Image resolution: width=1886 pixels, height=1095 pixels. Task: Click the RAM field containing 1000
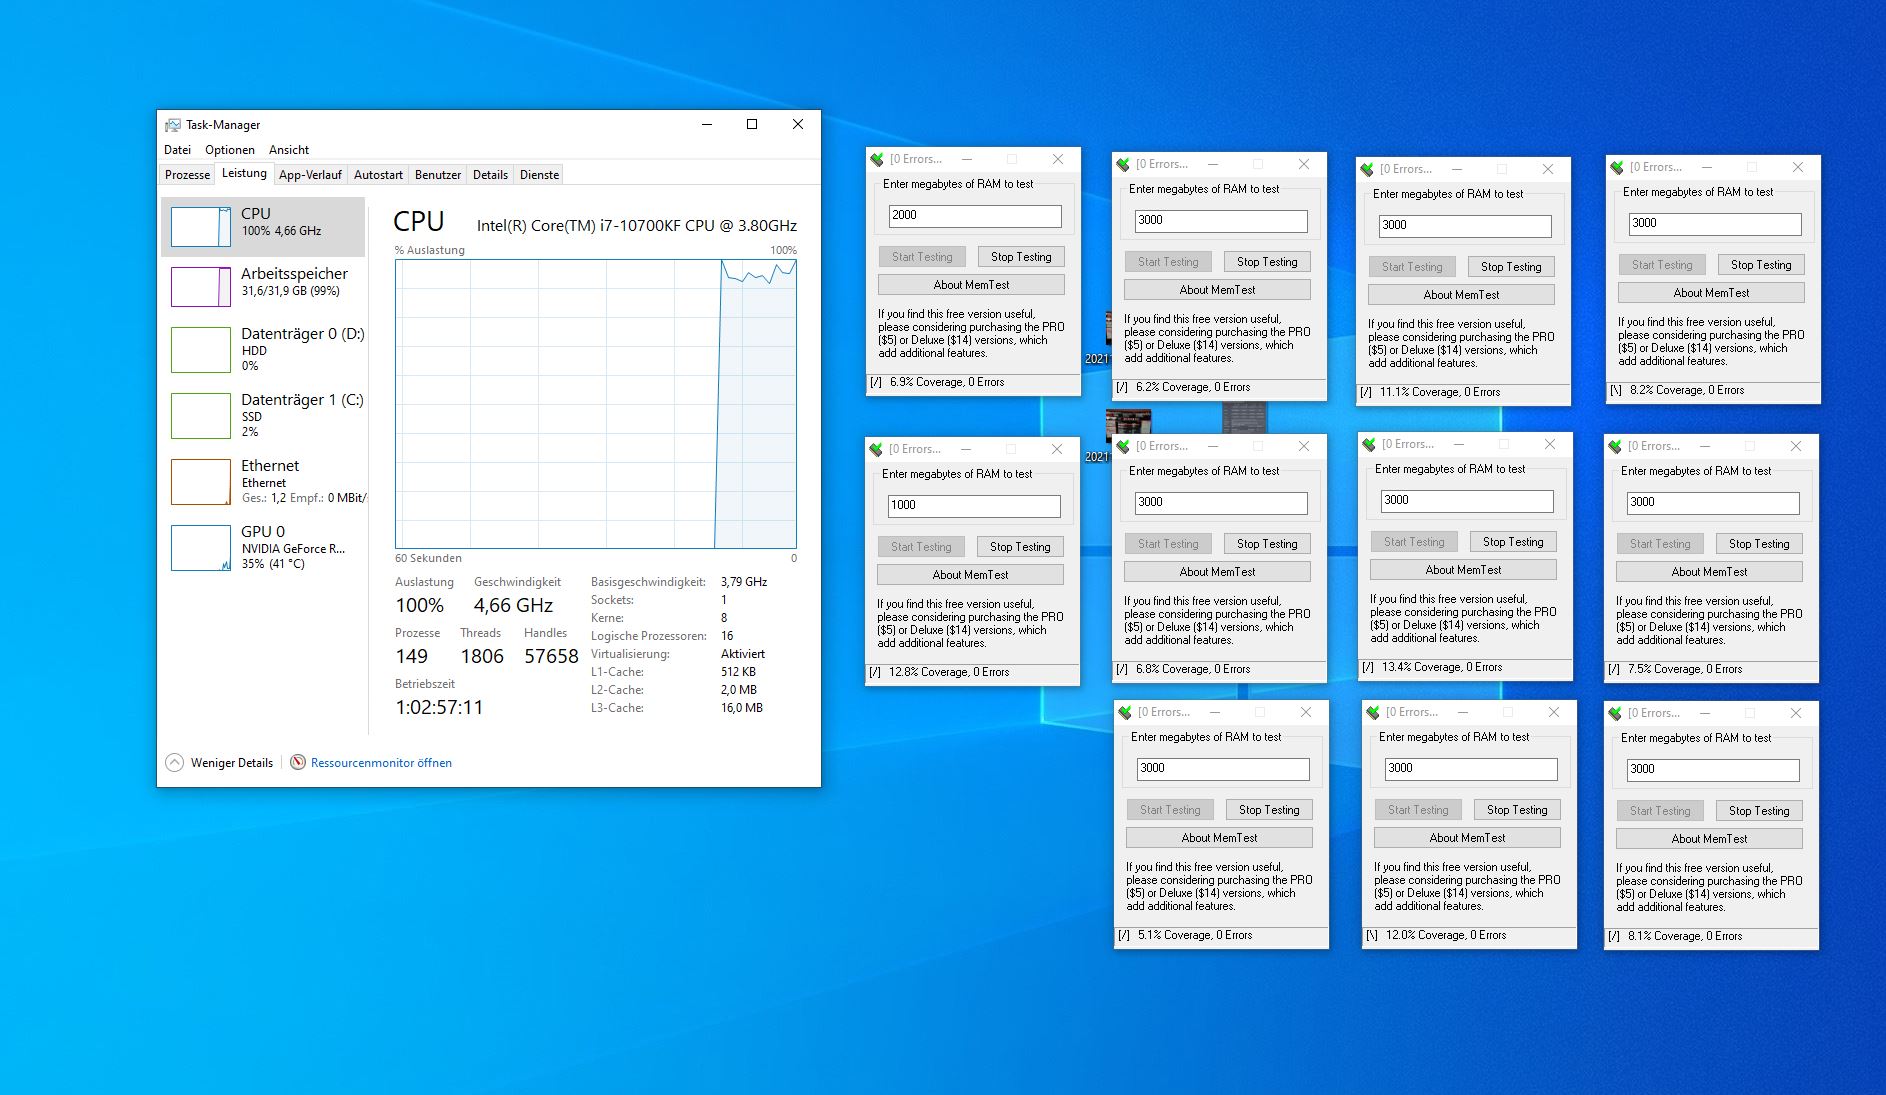pos(974,506)
